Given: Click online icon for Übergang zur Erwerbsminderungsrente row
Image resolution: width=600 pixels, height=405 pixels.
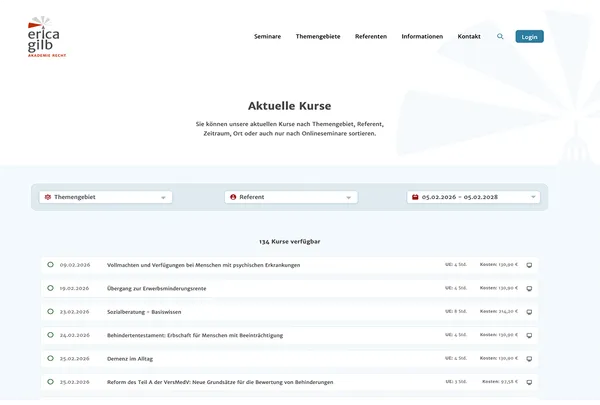Looking at the screenshot, I should pos(529,289).
